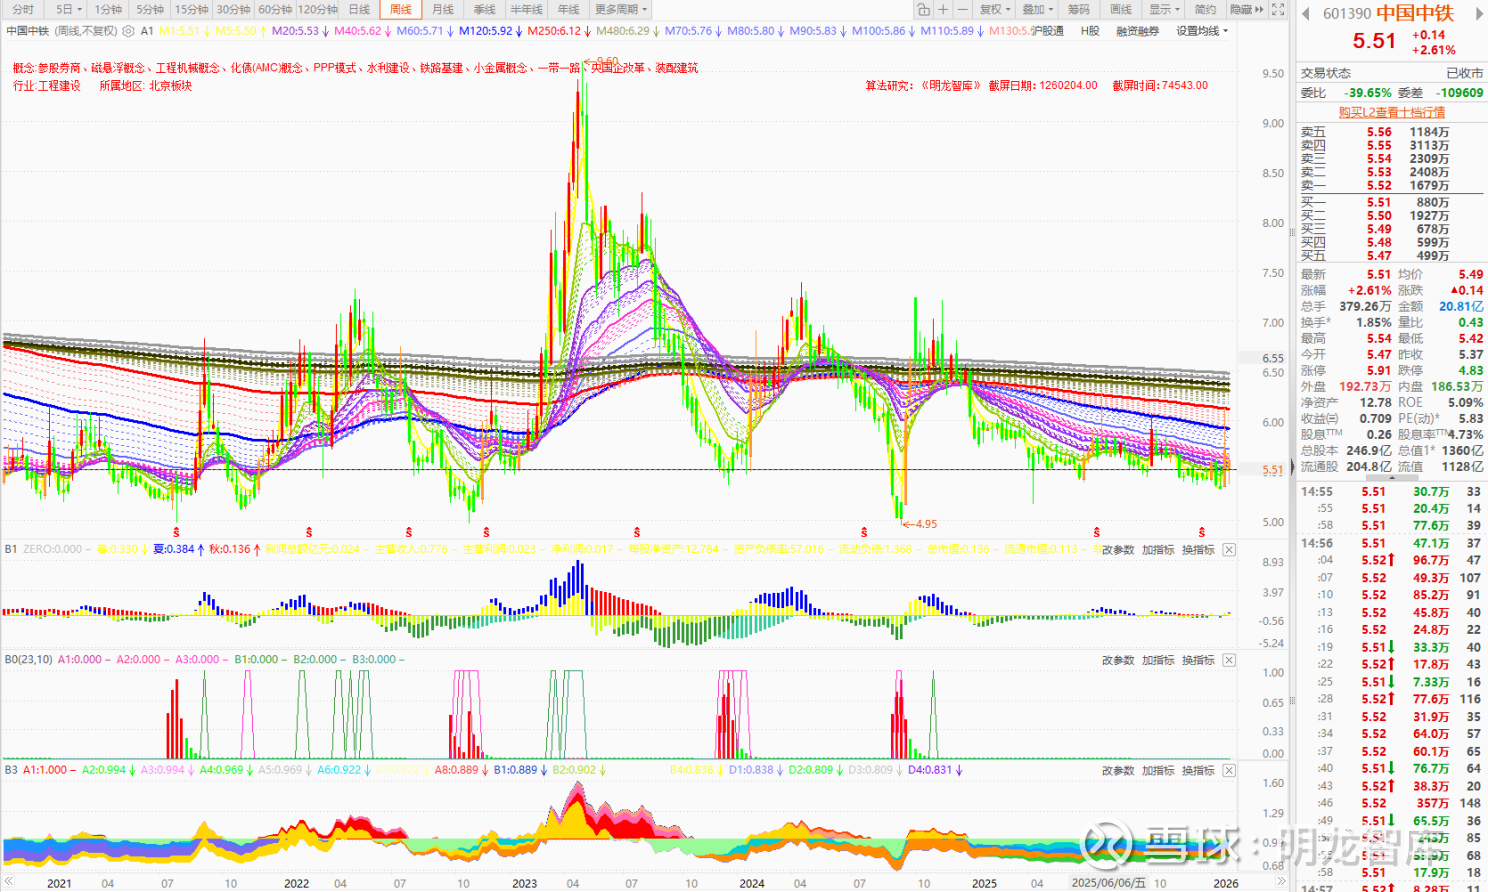Open the 购买L2查看十档行情 link

pos(1392,112)
